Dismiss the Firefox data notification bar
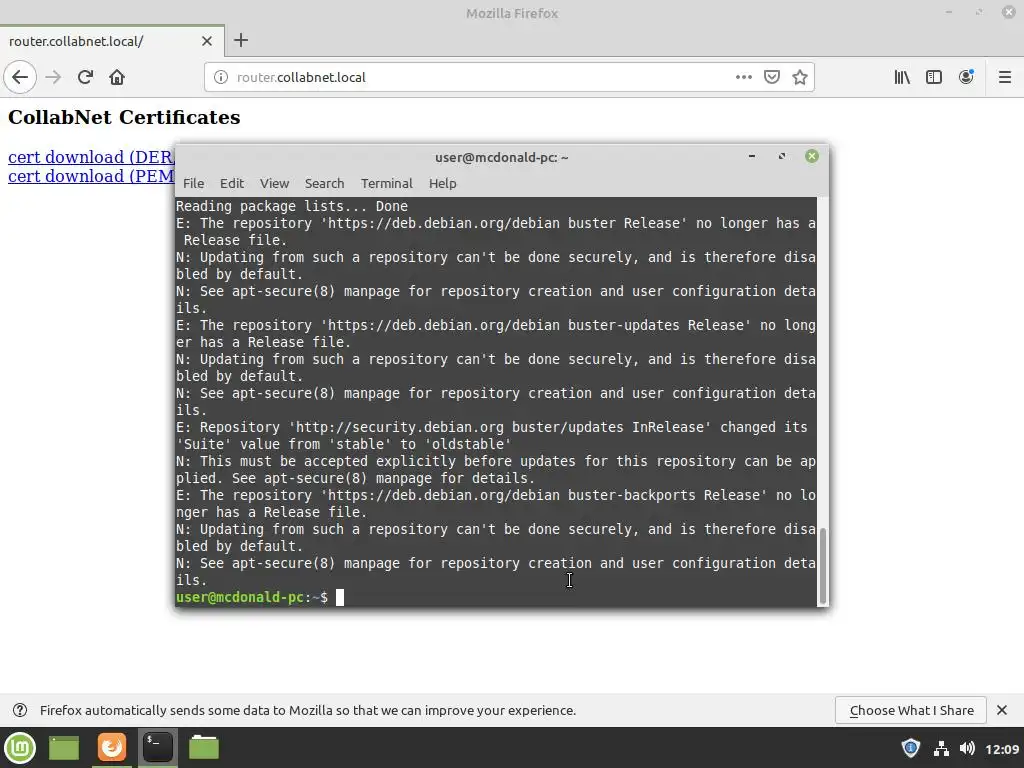 coord(1002,710)
